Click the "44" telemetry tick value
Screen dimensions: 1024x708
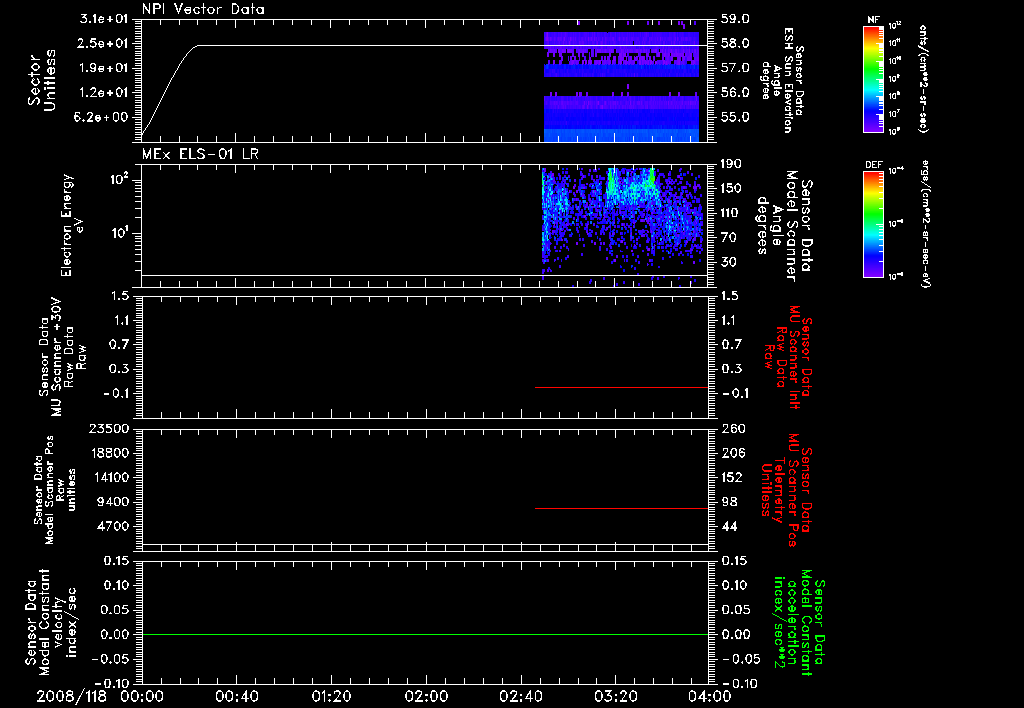click(x=729, y=526)
